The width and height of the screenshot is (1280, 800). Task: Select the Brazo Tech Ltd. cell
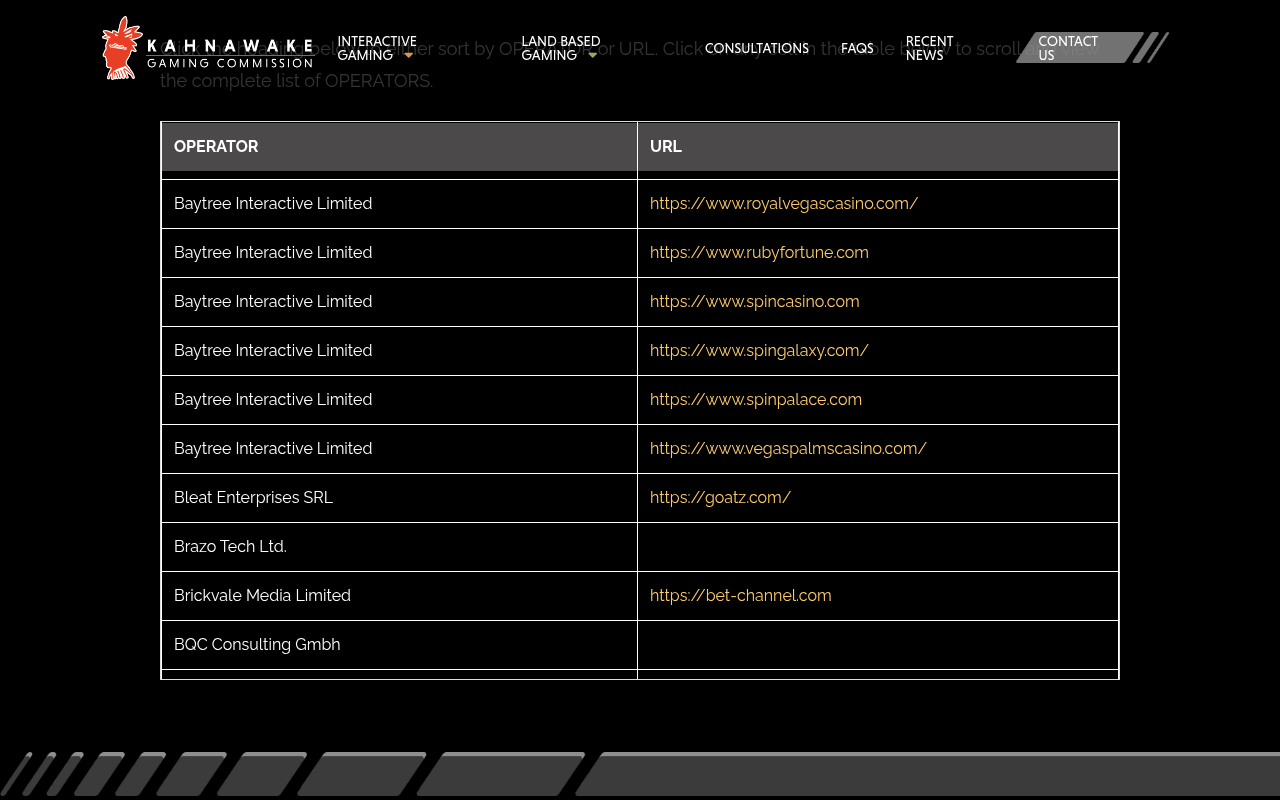point(399,546)
